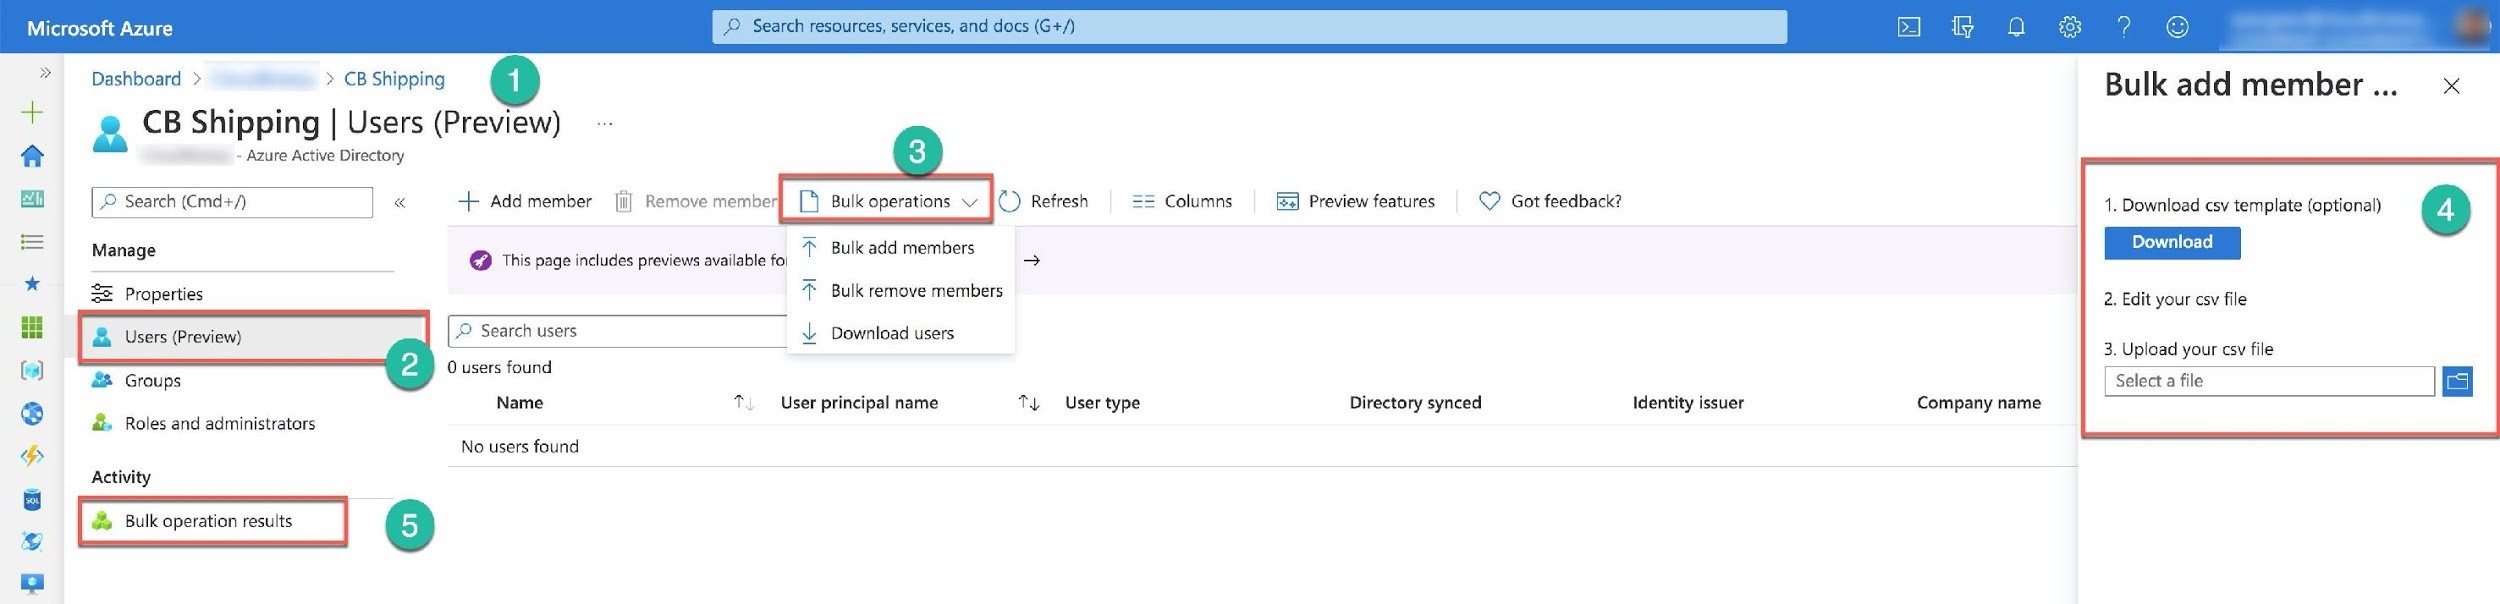Sort by User principal name arrows

[x=1028, y=403]
